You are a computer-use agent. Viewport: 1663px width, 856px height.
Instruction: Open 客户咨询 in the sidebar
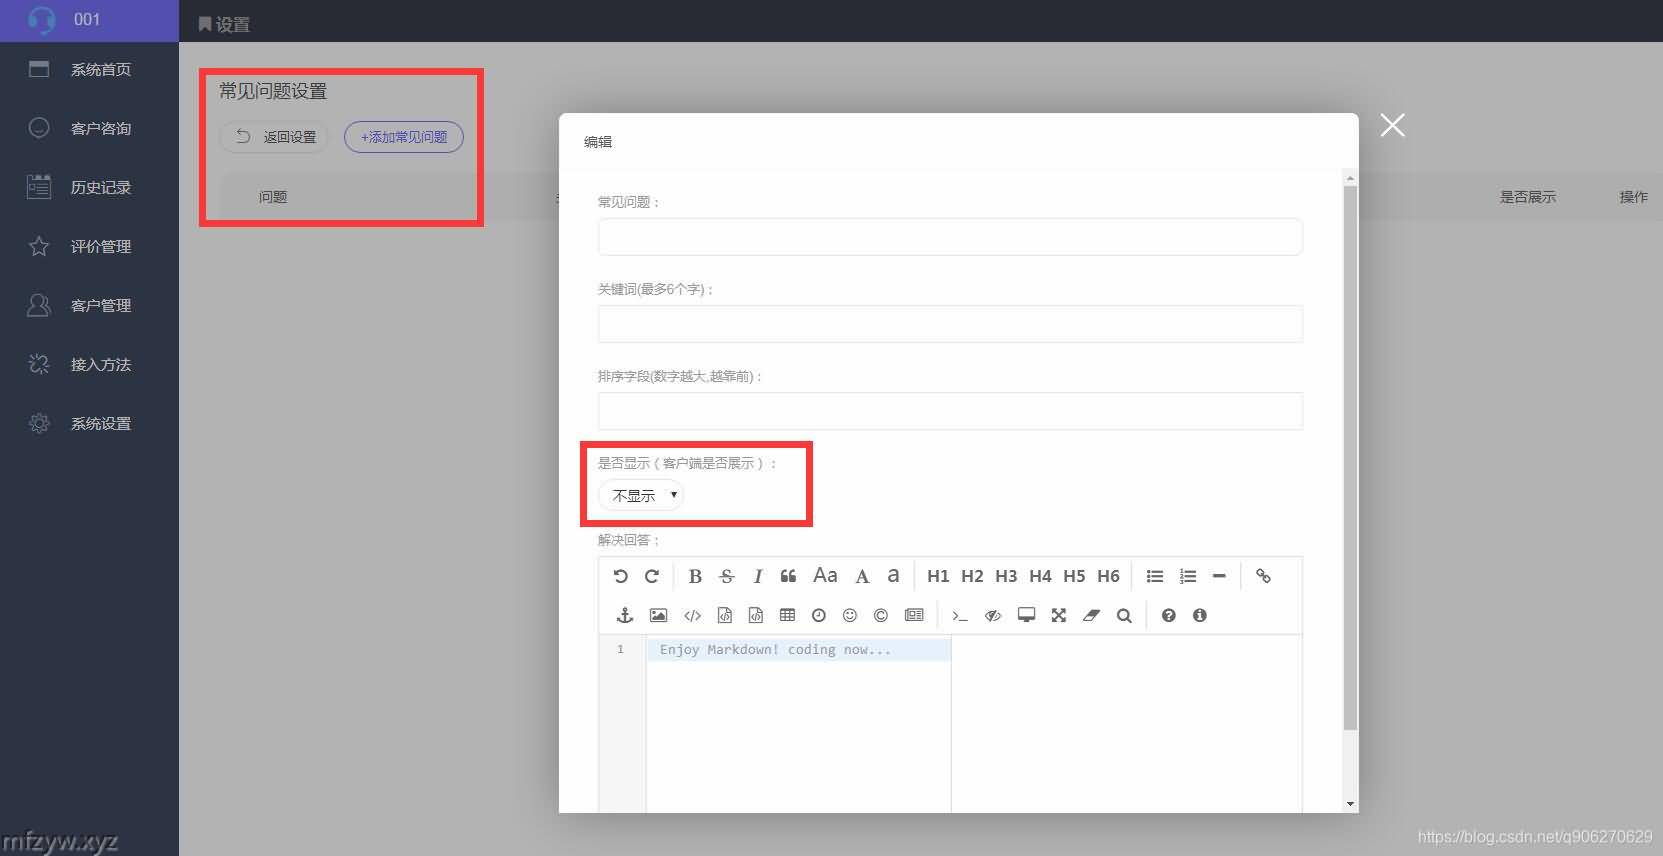click(x=100, y=128)
